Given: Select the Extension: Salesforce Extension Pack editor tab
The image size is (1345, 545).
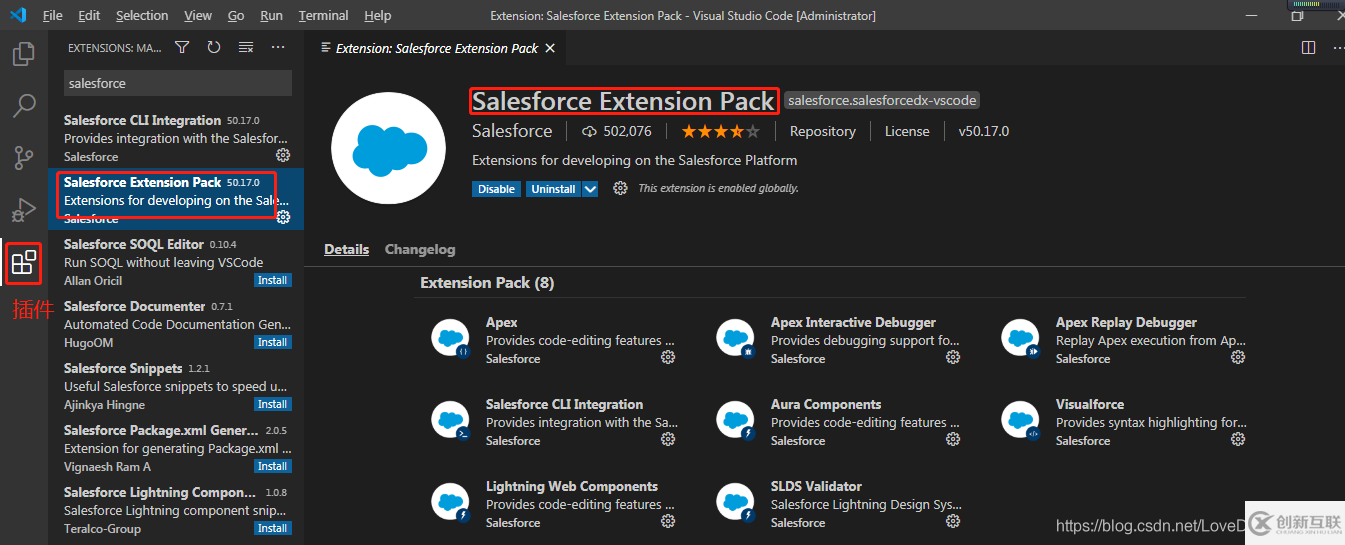Looking at the screenshot, I should point(436,48).
